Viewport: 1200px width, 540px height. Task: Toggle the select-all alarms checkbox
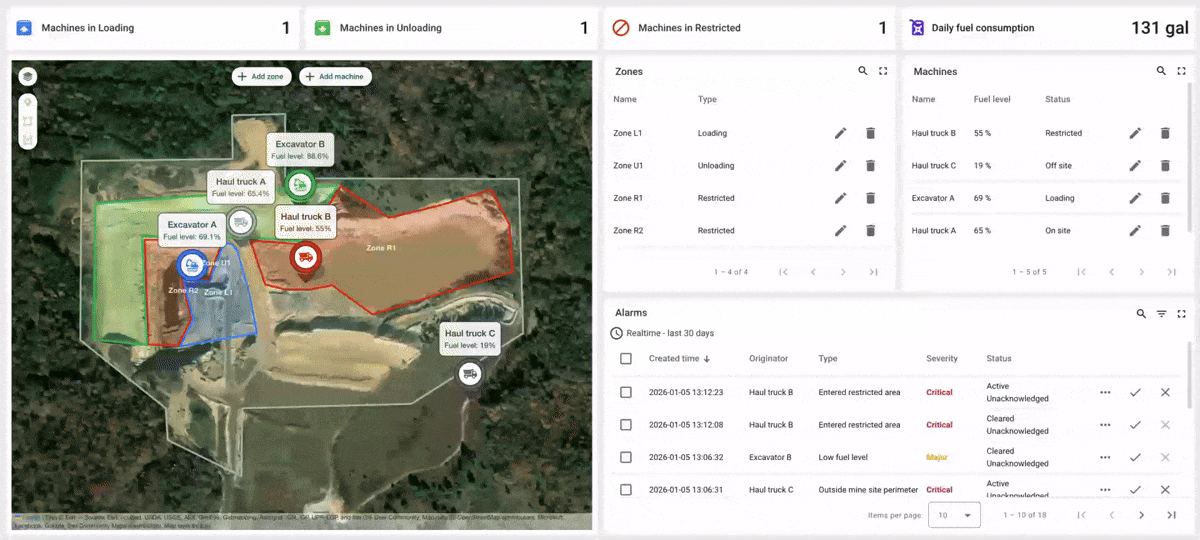(626, 358)
